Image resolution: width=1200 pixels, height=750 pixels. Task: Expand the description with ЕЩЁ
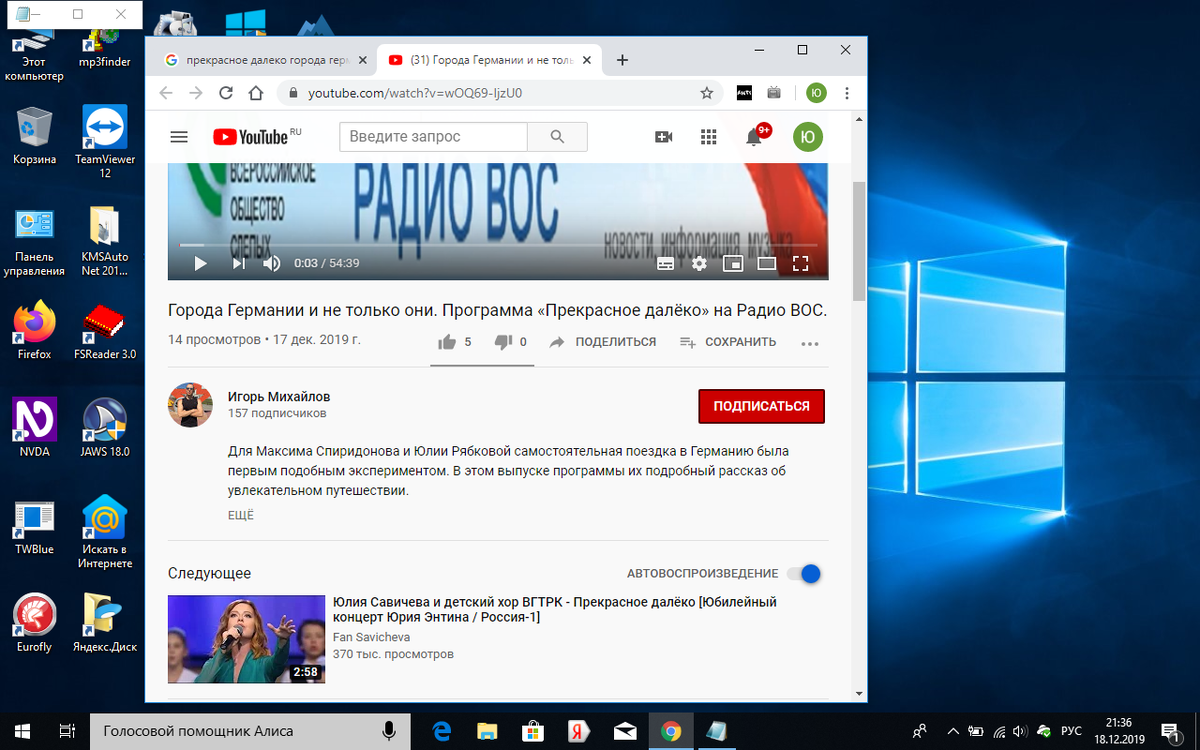tap(241, 516)
